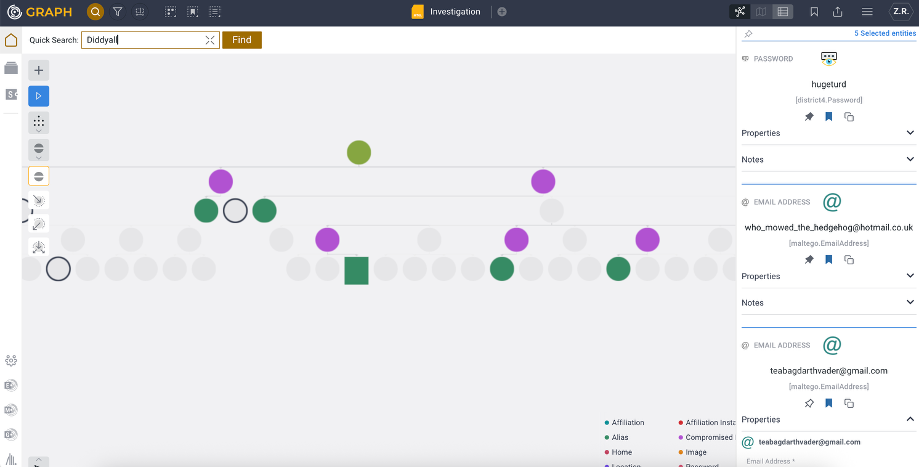The height and width of the screenshot is (468, 920).
Task: Click the Alias legend entry
Action: [x=616, y=438]
